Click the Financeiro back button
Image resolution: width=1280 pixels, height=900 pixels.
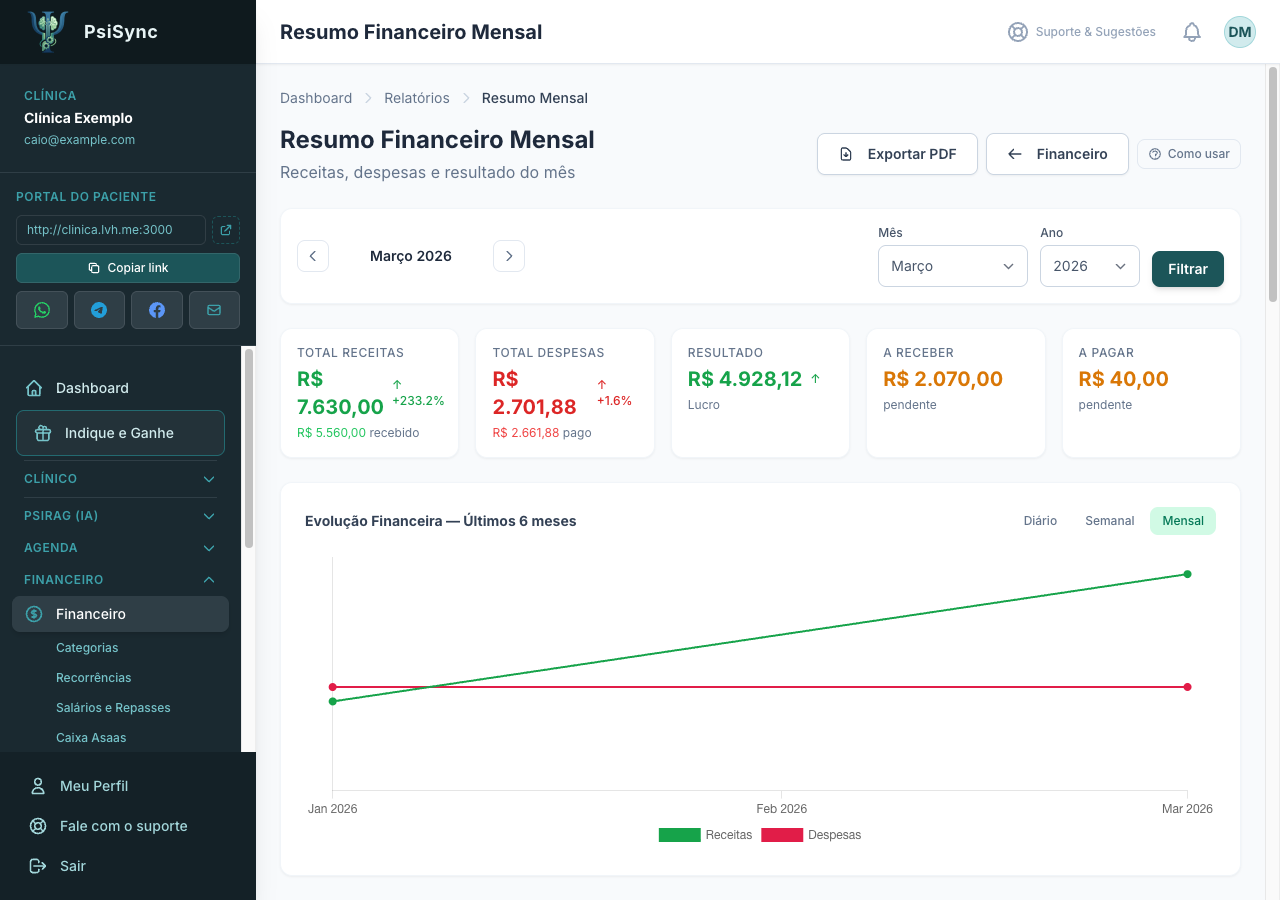pyautogui.click(x=1057, y=154)
